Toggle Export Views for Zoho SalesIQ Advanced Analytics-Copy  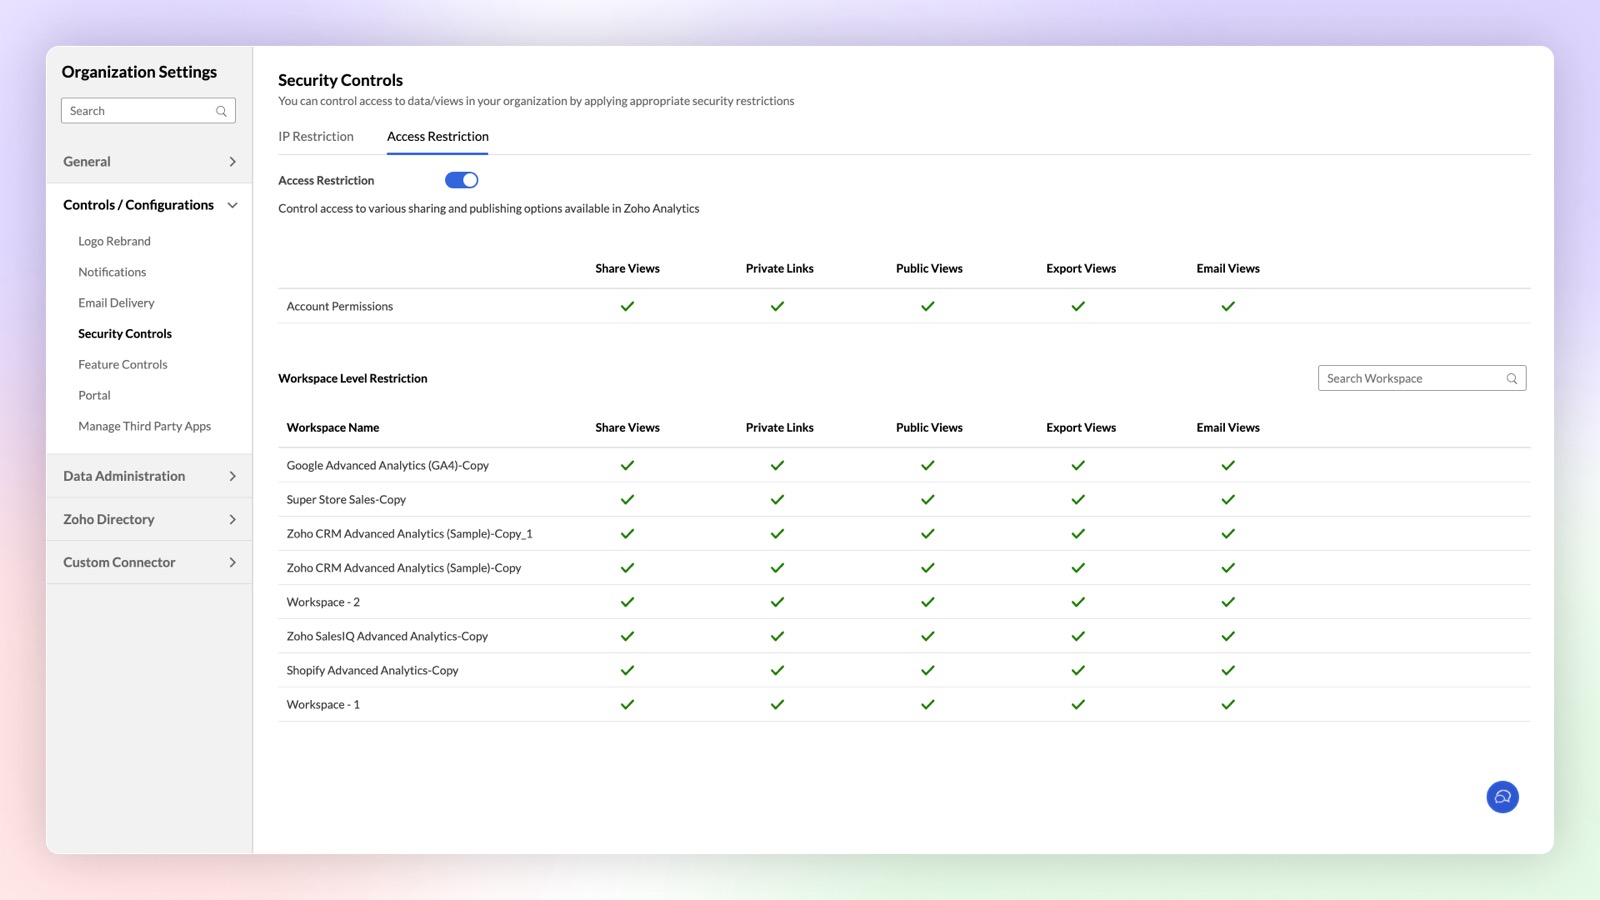click(x=1078, y=636)
